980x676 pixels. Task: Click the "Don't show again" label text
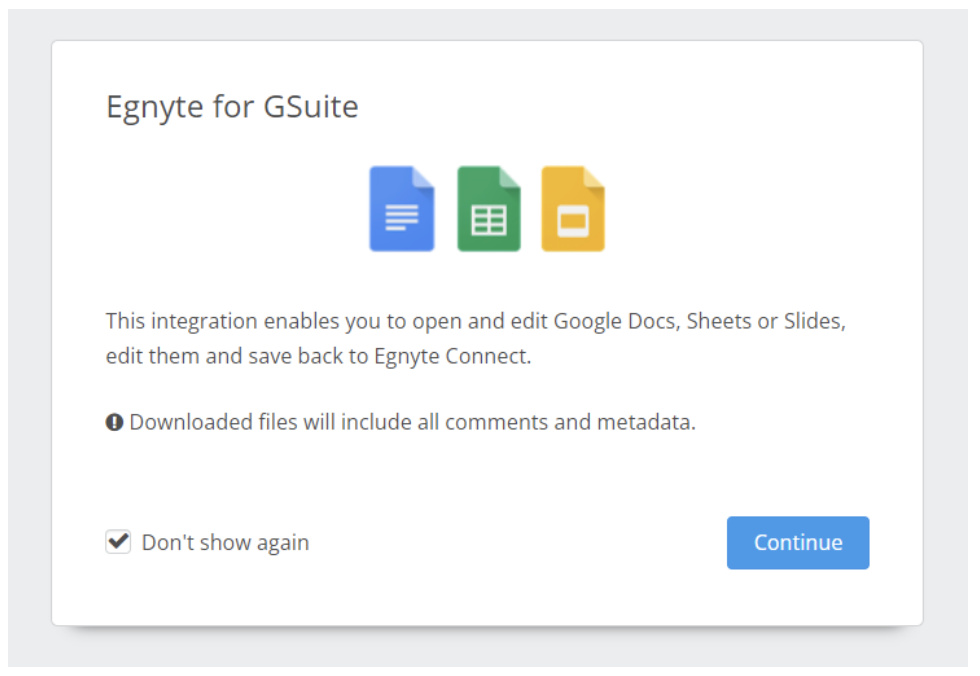click(x=225, y=543)
